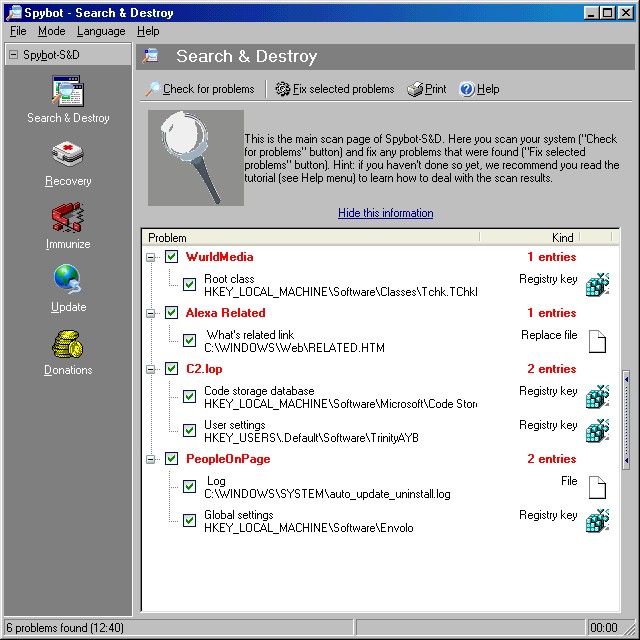The width and height of the screenshot is (640, 640).
Task: Click the printer icon of Print
Action: [415, 89]
